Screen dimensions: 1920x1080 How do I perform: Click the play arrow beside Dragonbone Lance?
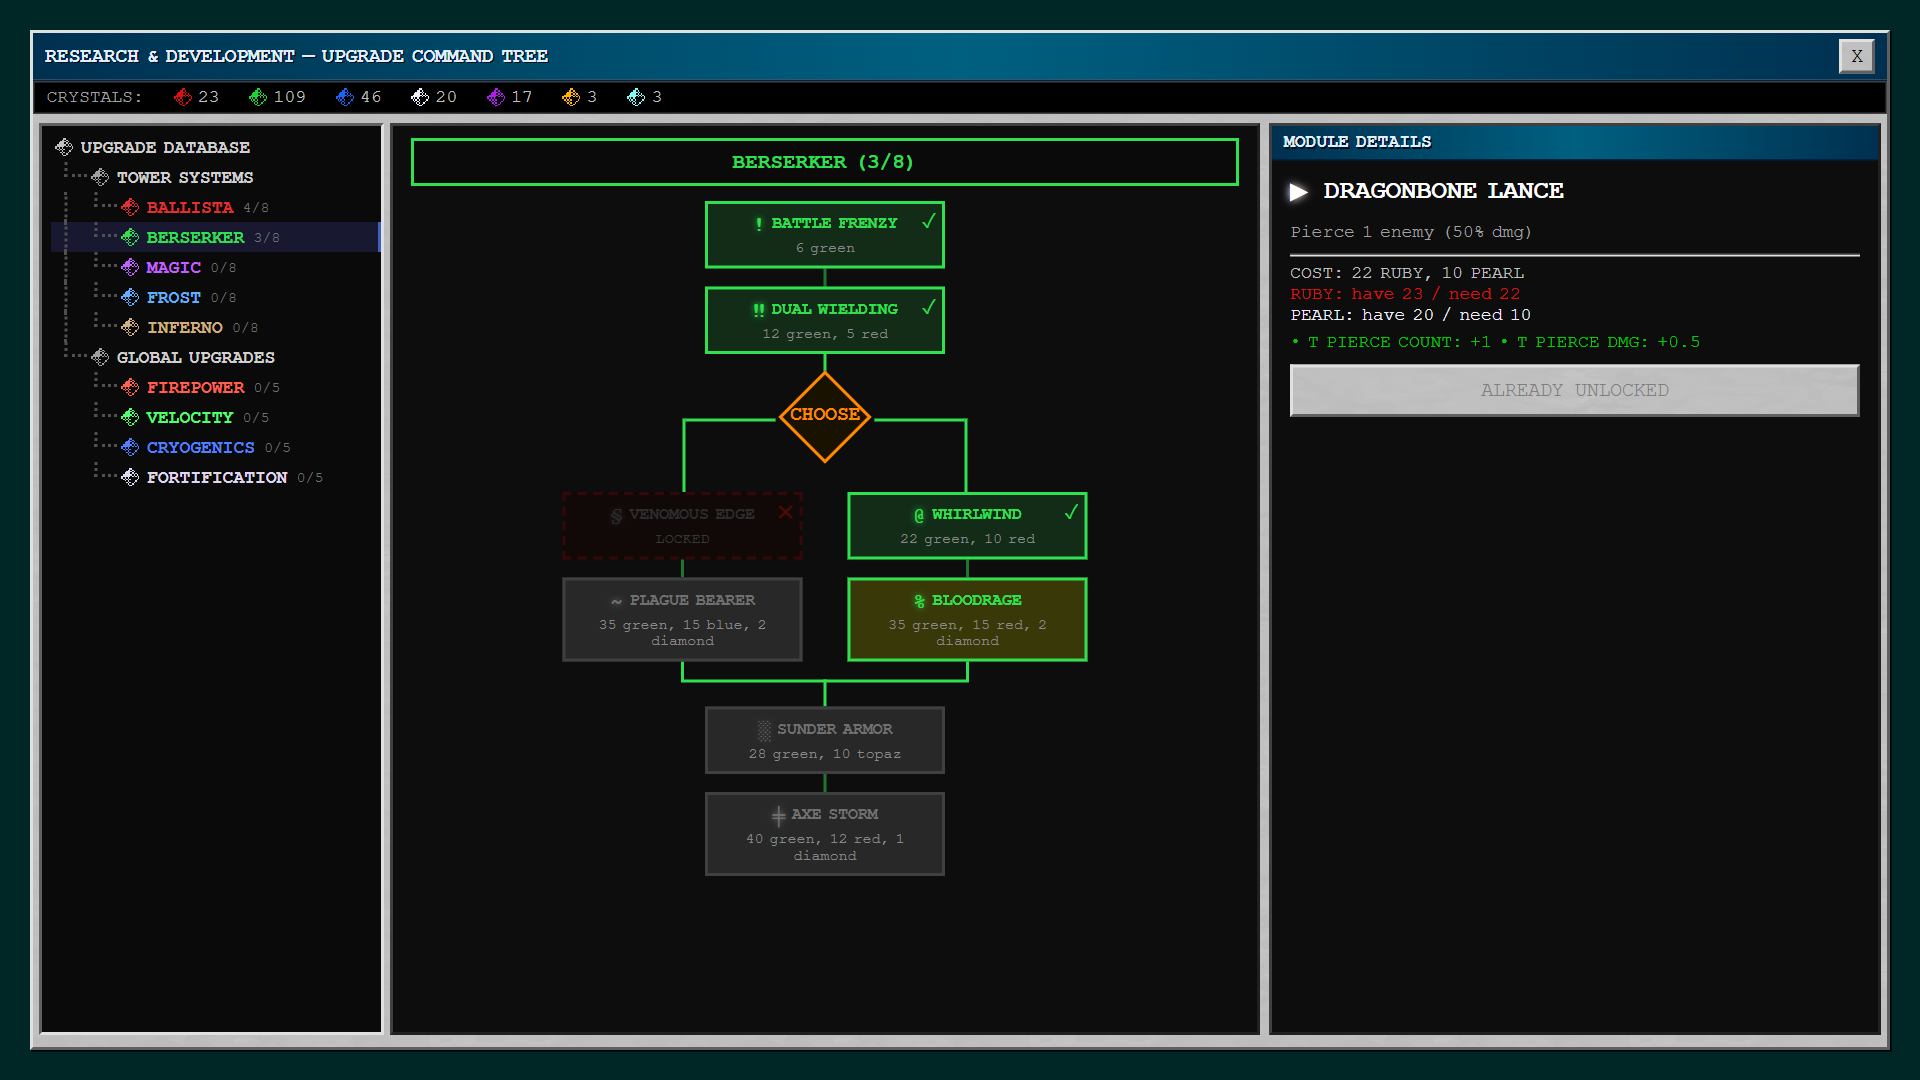(1299, 191)
